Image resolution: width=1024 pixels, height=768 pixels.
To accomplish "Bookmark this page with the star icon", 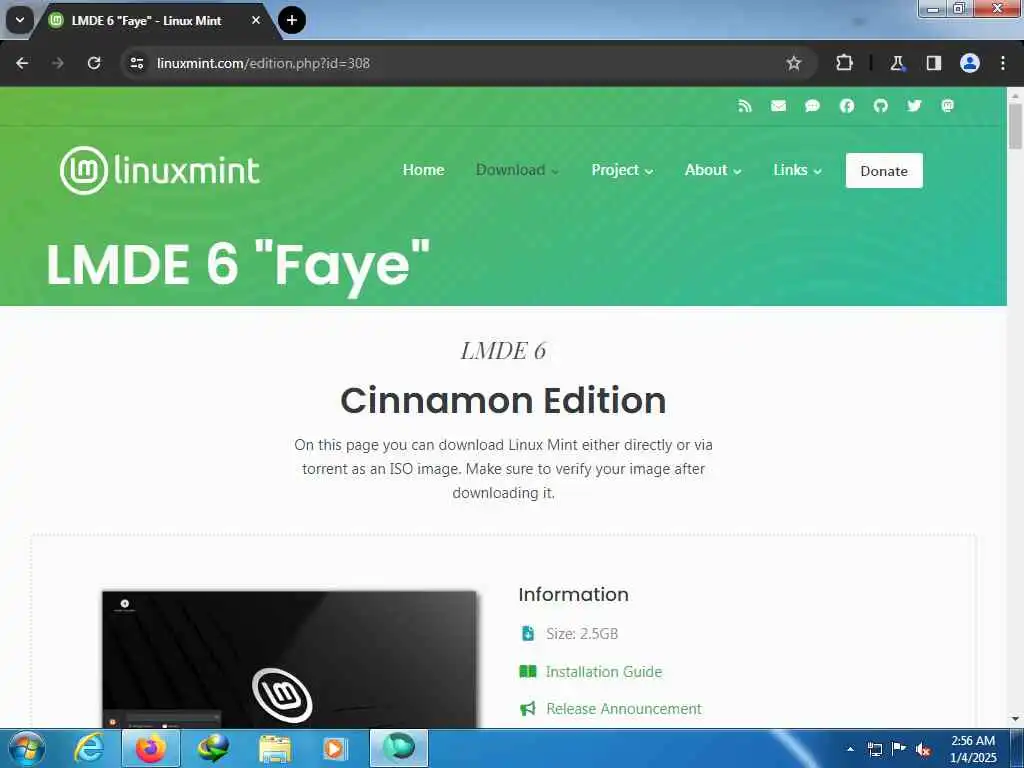I will coord(793,63).
